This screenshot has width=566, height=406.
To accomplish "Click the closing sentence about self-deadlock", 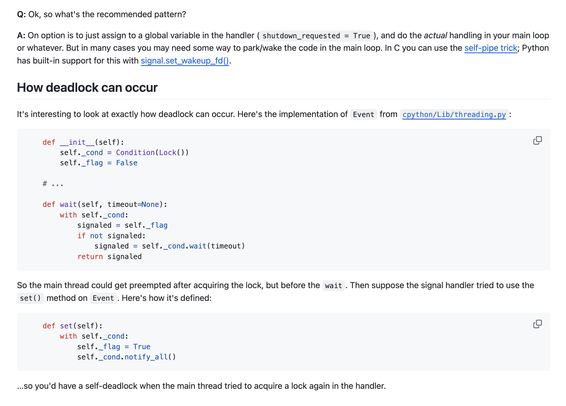I will (x=201, y=386).
